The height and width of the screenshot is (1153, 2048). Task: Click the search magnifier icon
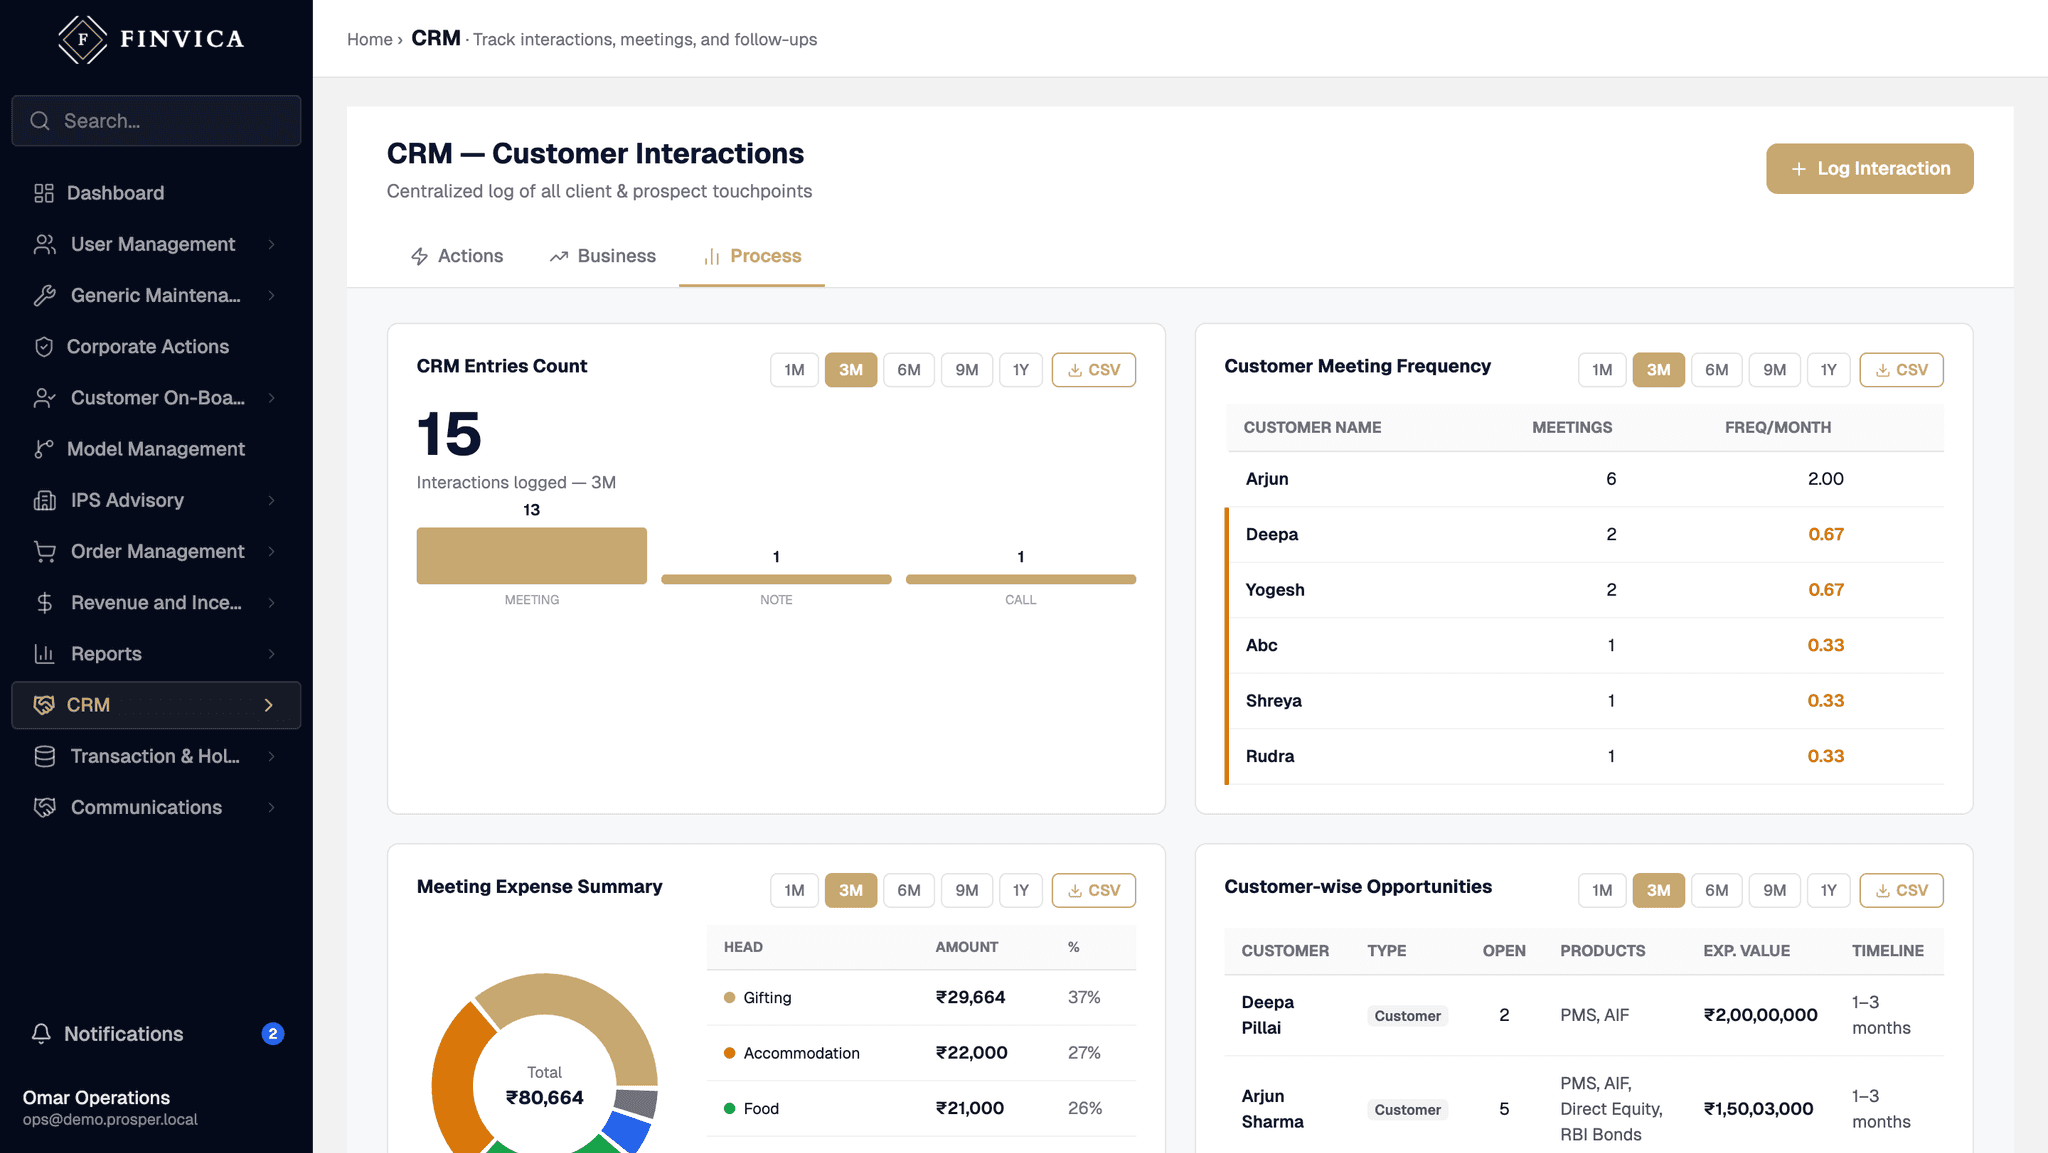pos(40,121)
